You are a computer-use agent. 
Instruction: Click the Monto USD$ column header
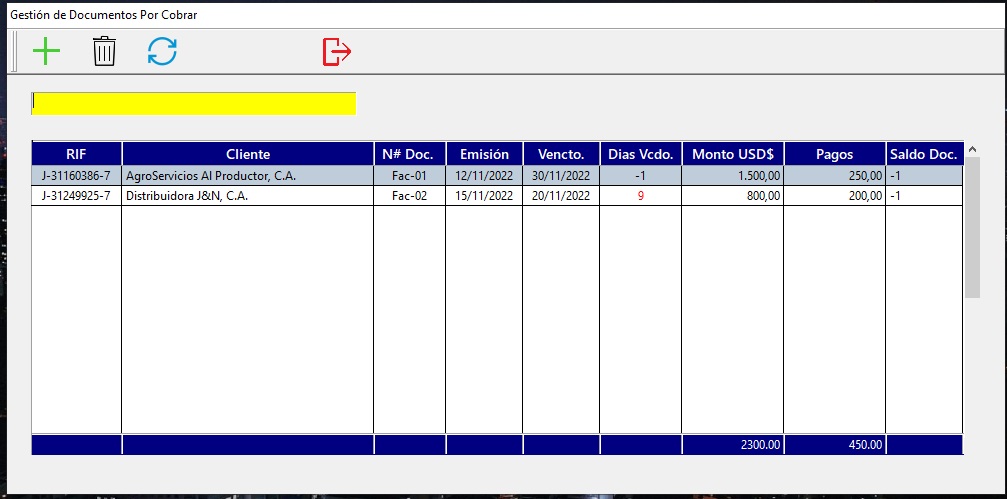pyautogui.click(x=733, y=154)
